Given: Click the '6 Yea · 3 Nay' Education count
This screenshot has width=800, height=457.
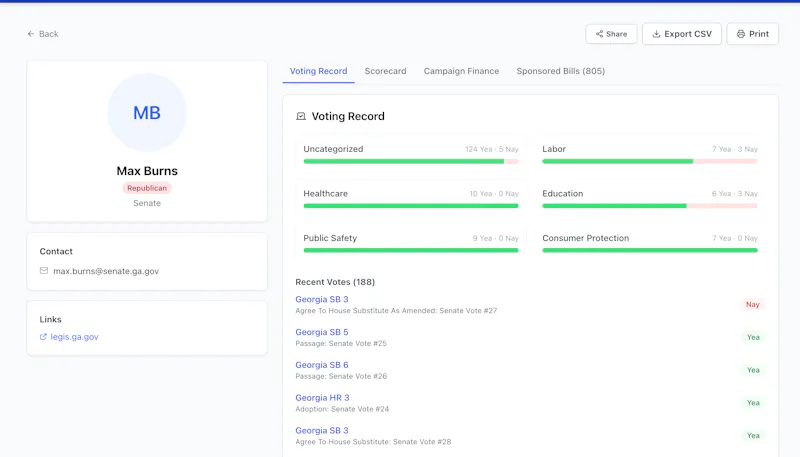Looking at the screenshot, I should (735, 193).
